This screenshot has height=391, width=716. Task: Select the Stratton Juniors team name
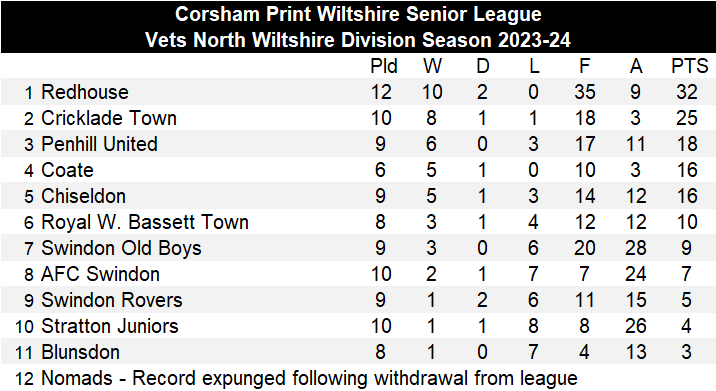click(x=110, y=327)
